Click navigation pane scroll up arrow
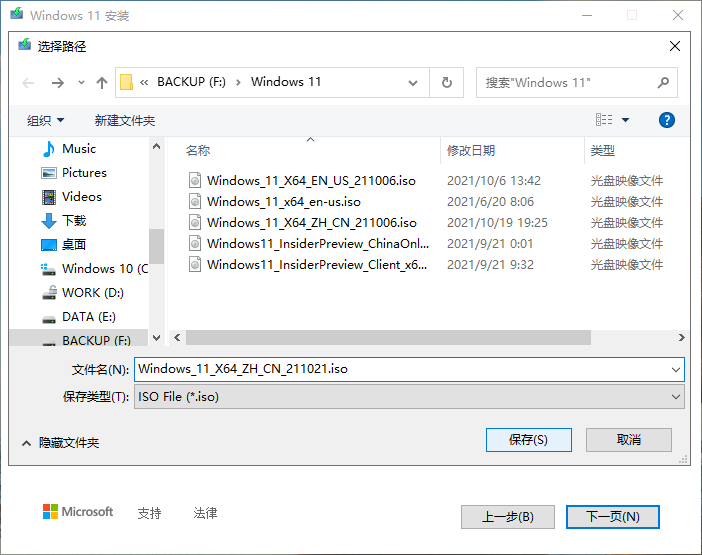The height and width of the screenshot is (555, 702). pyautogui.click(x=156, y=146)
